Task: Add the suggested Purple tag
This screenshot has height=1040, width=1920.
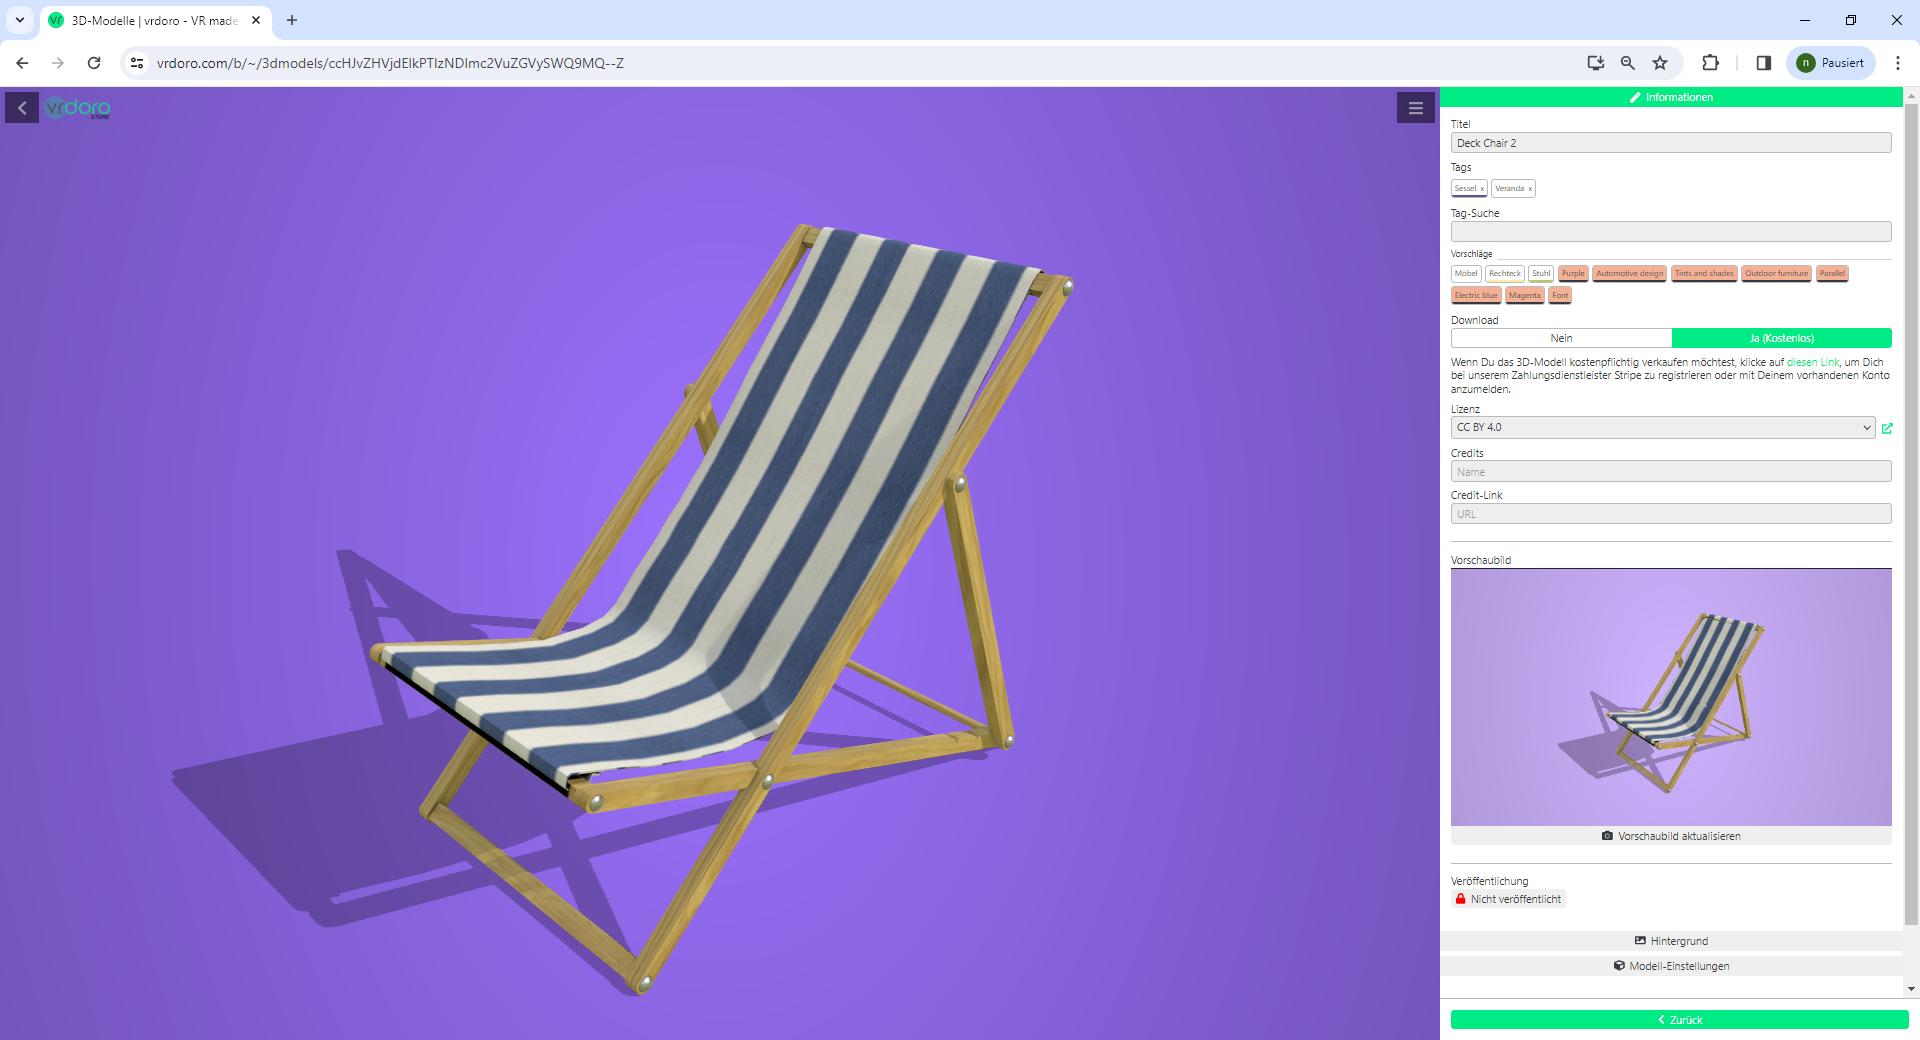Action: click(x=1573, y=274)
